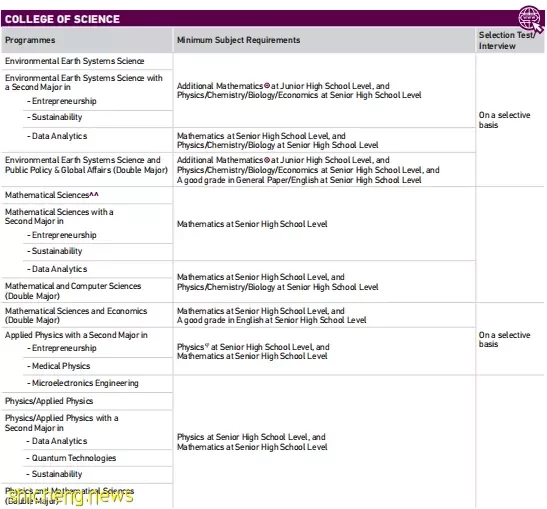Select Environmental Earth Systems Science with a Second Major

(x=84, y=82)
